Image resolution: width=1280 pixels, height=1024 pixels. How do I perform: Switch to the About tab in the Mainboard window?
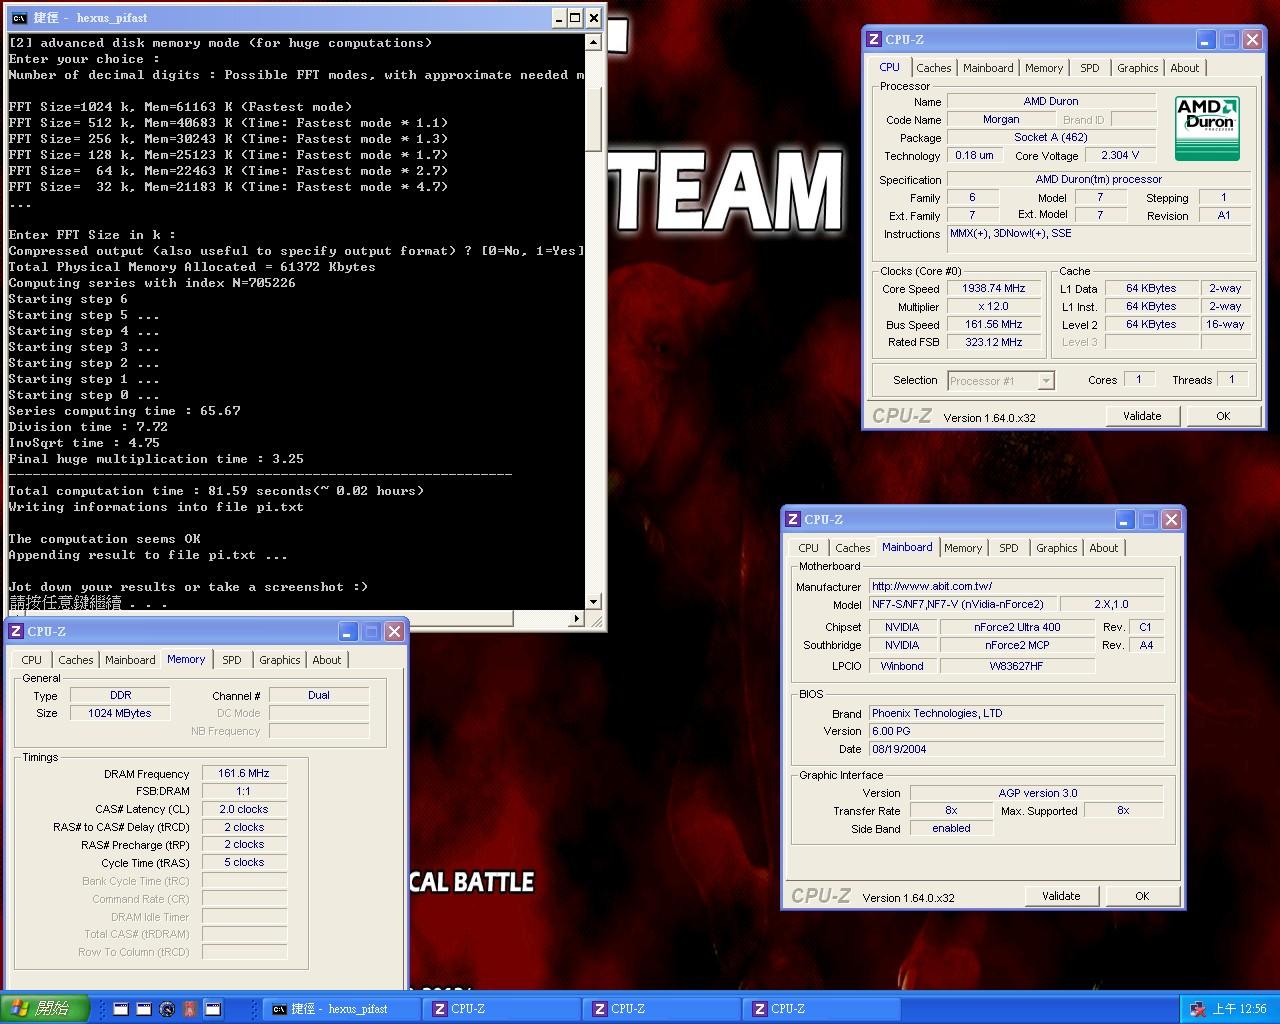(x=1104, y=548)
